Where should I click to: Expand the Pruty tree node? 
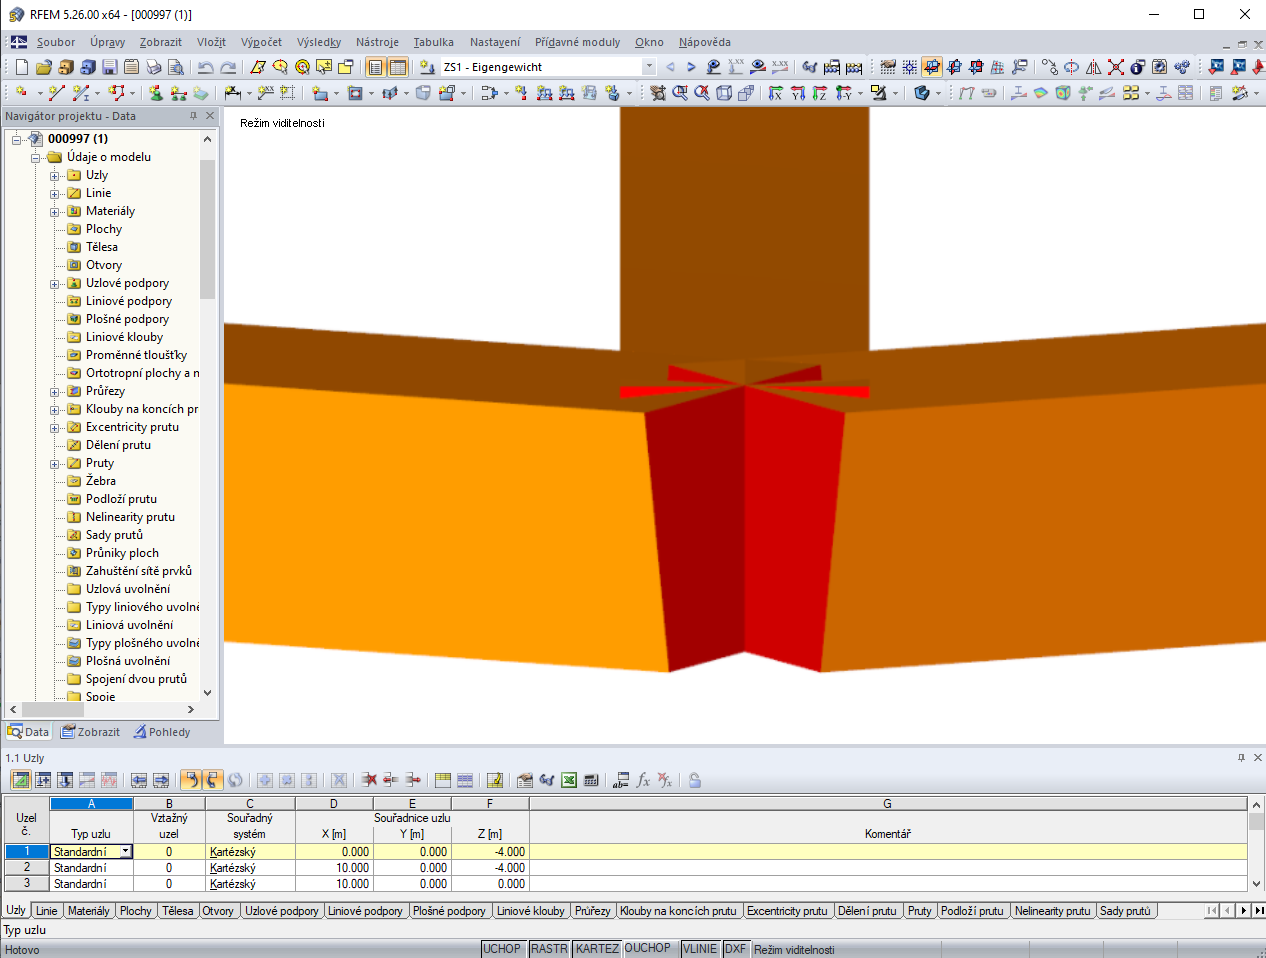pos(55,463)
